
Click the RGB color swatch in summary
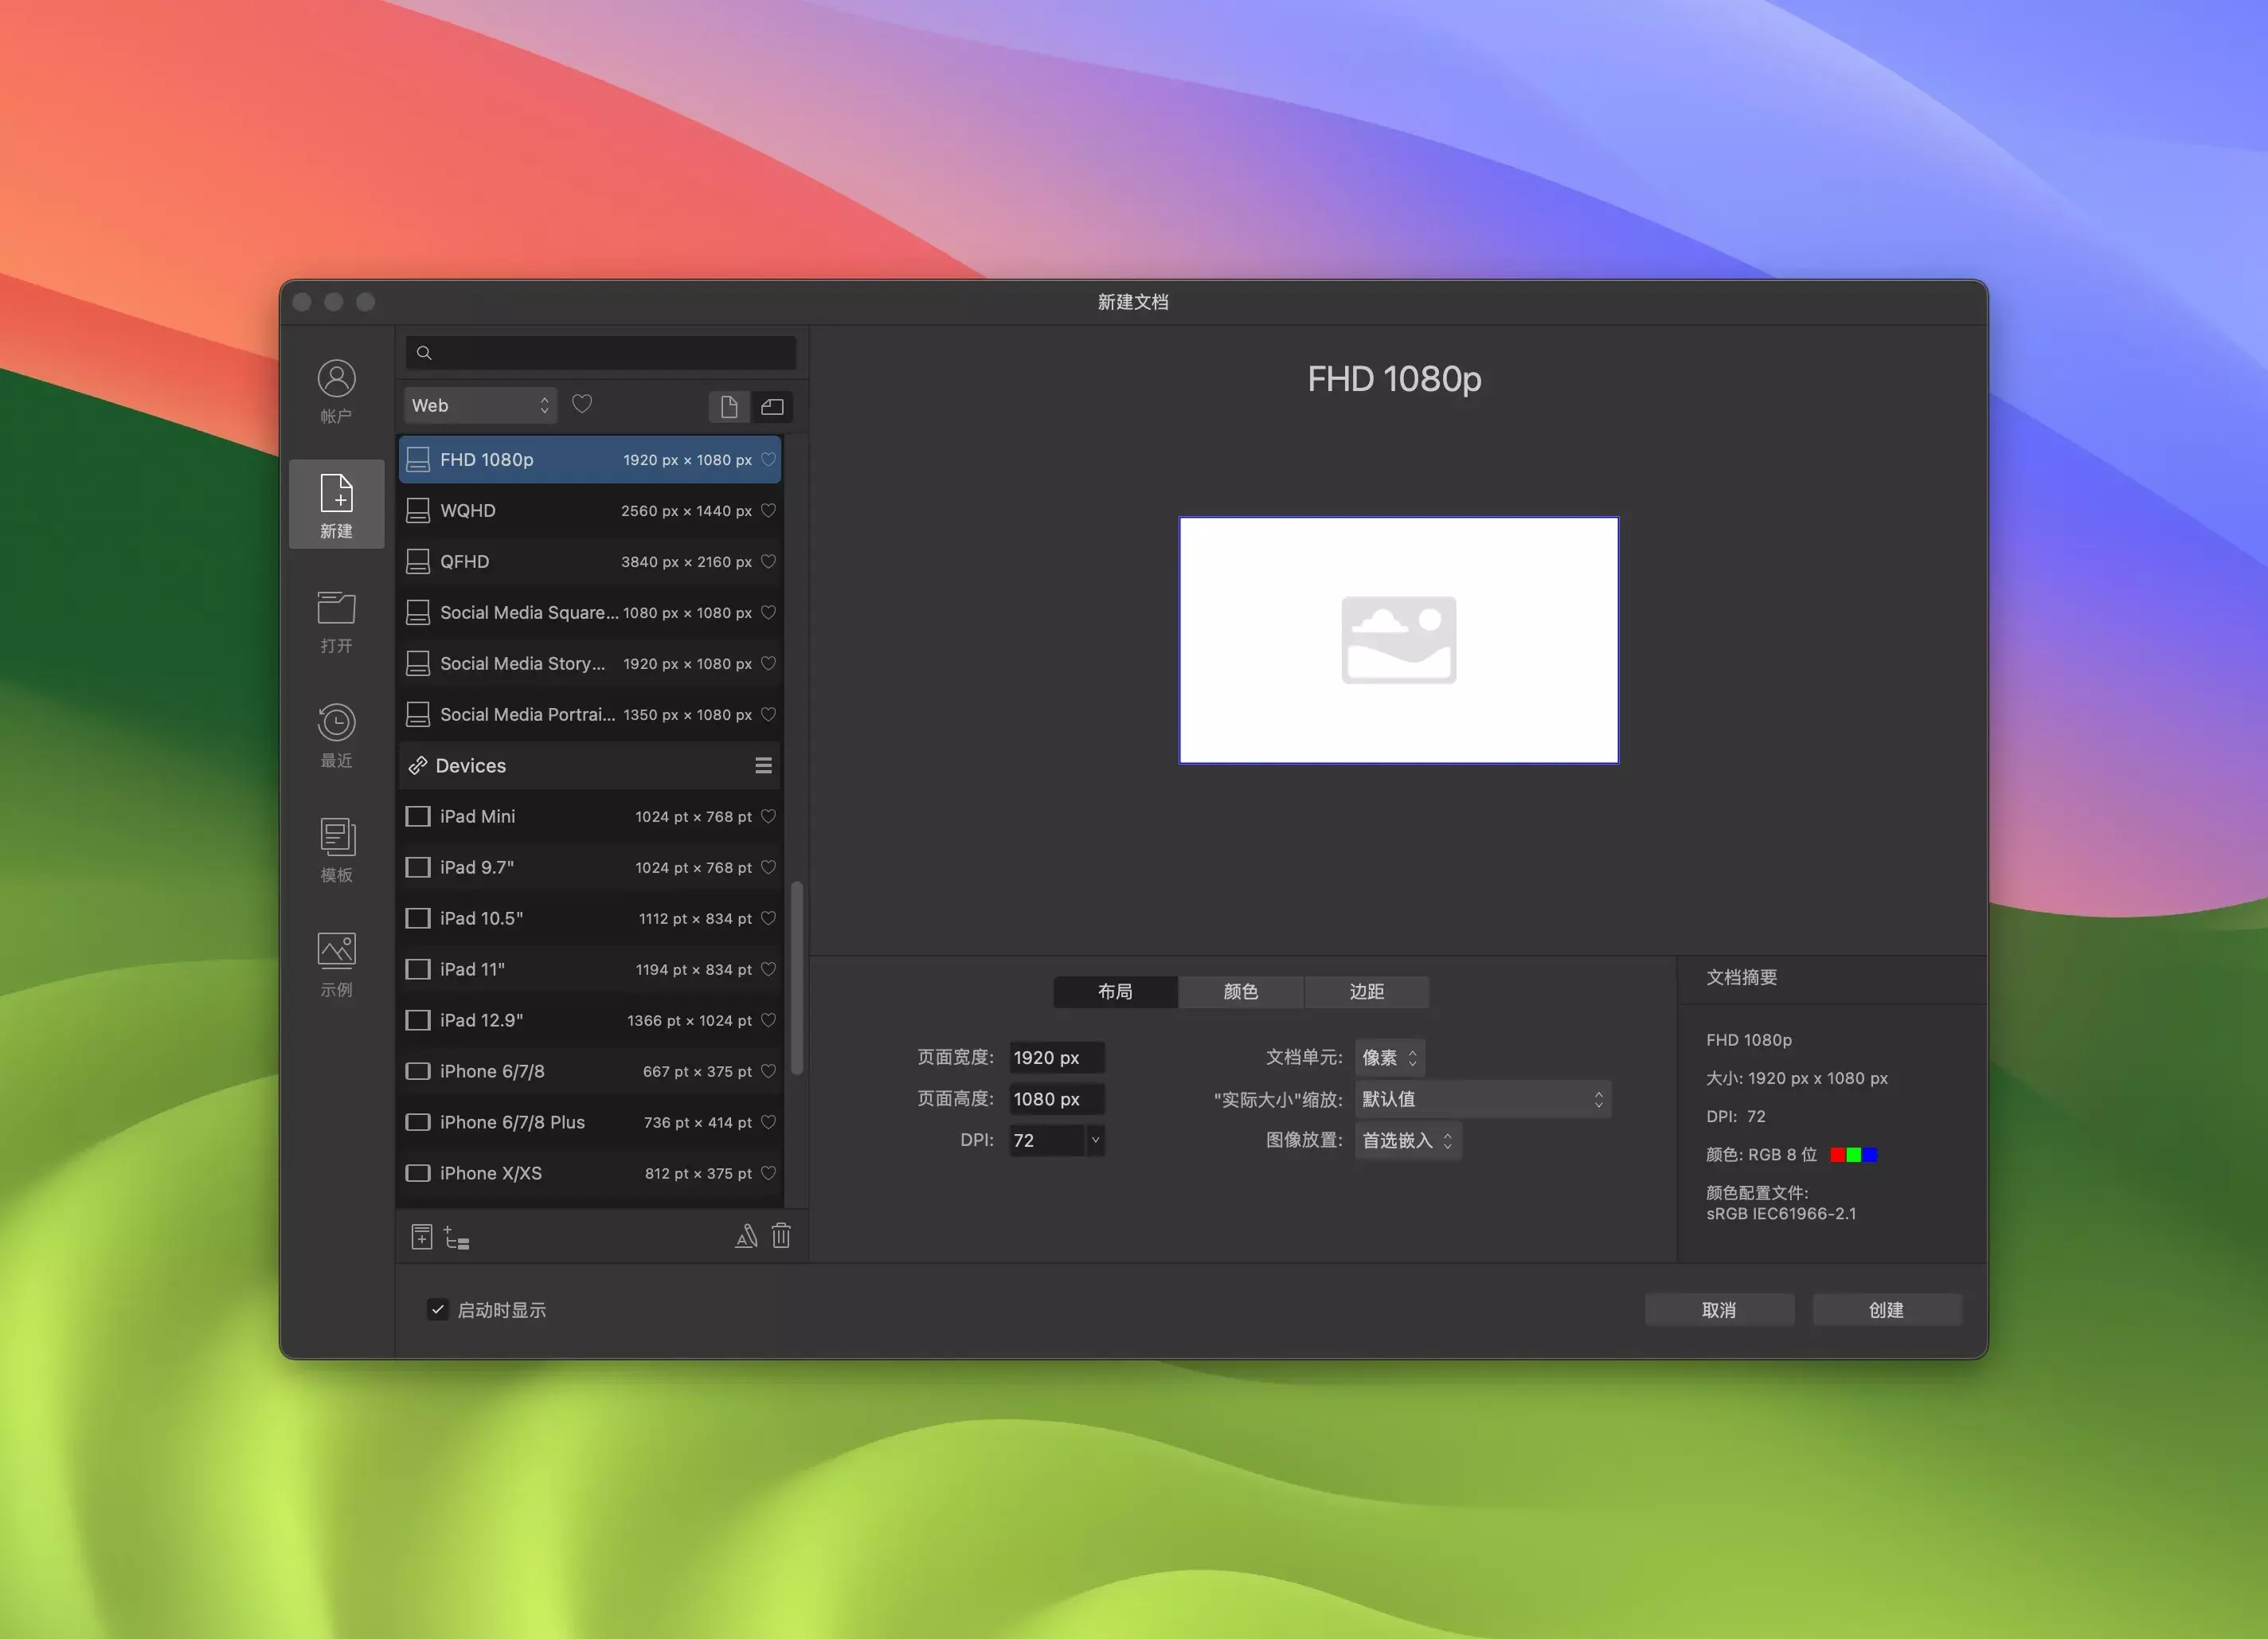coord(1853,1155)
